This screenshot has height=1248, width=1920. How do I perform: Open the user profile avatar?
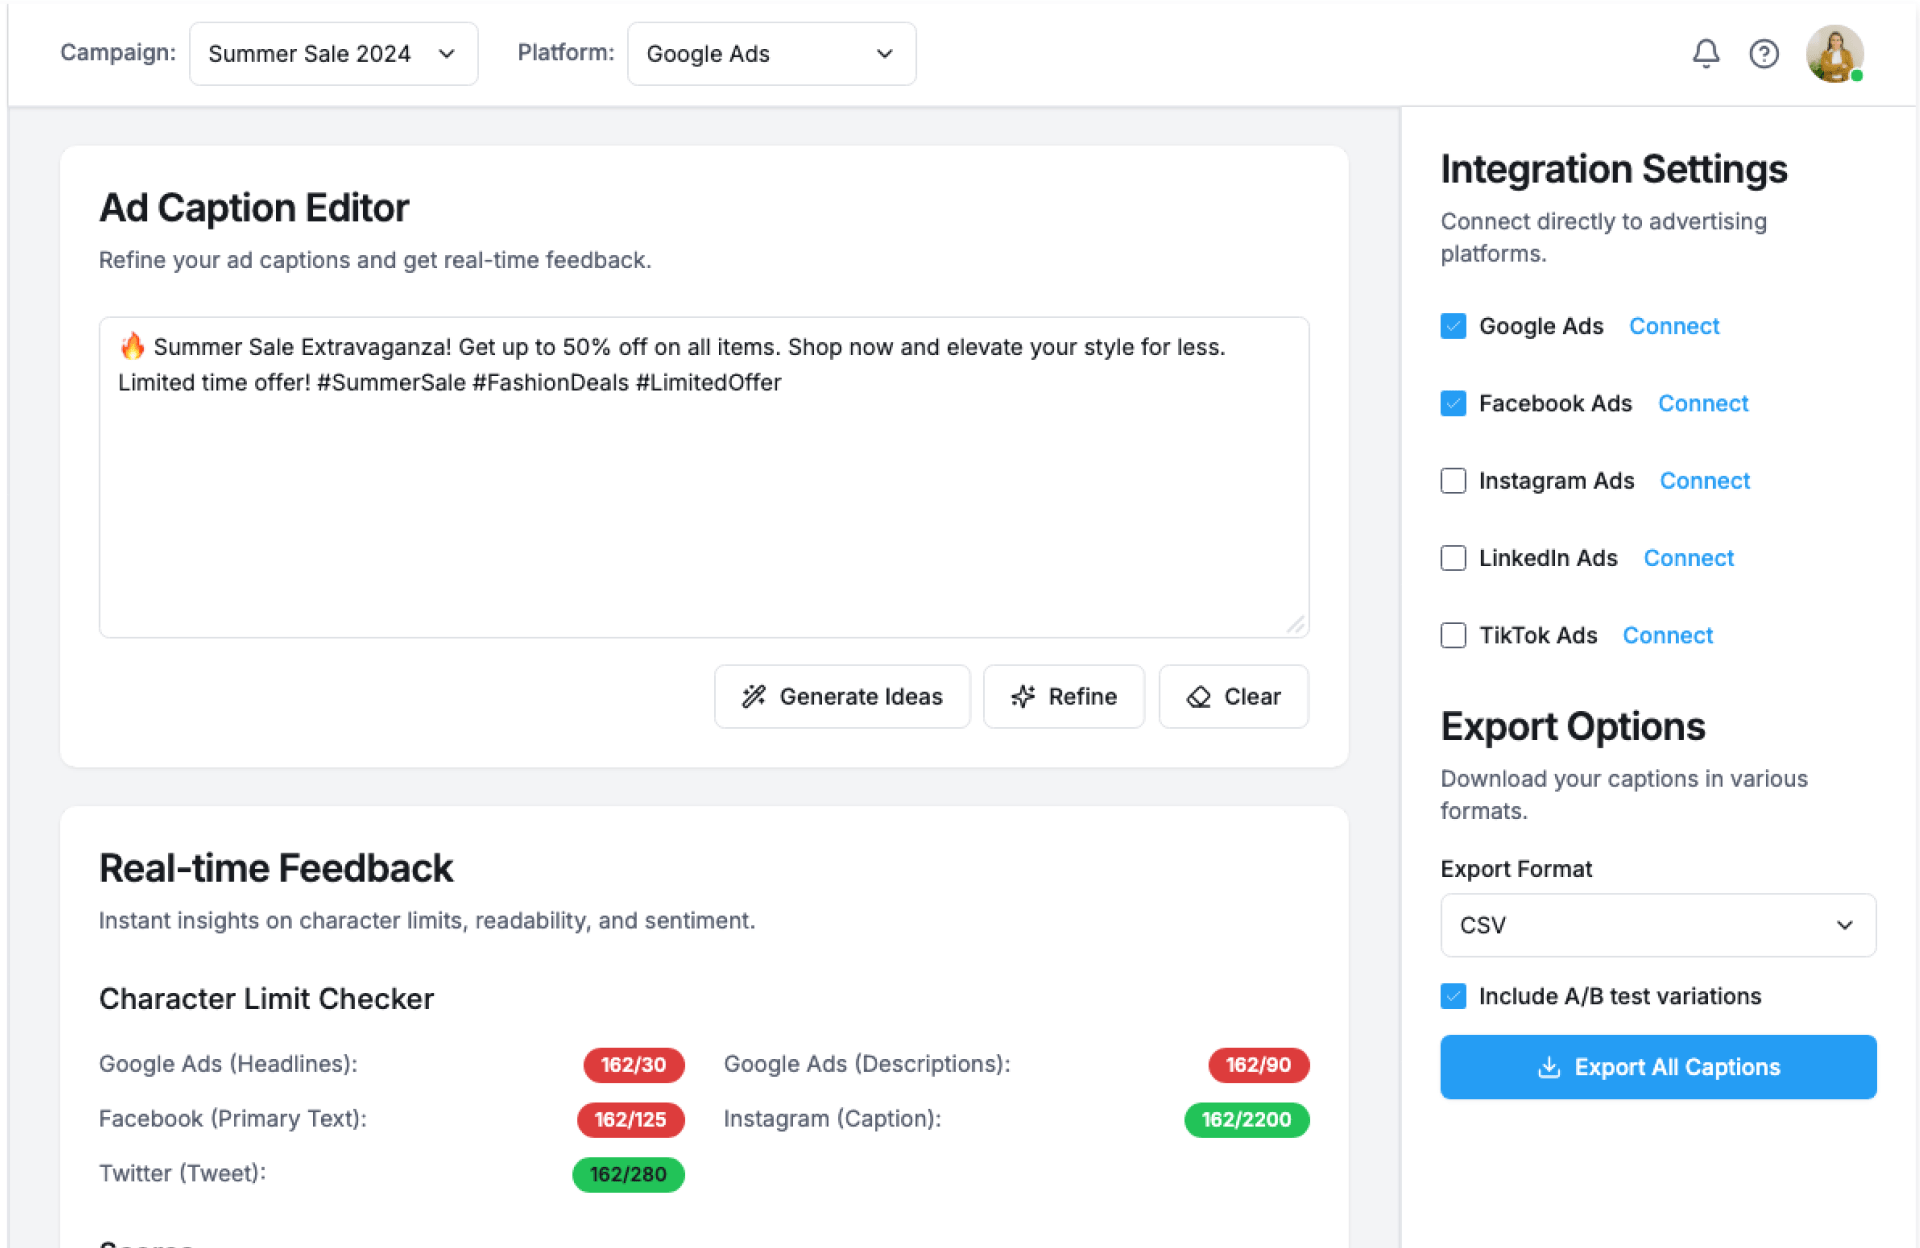1834,53
